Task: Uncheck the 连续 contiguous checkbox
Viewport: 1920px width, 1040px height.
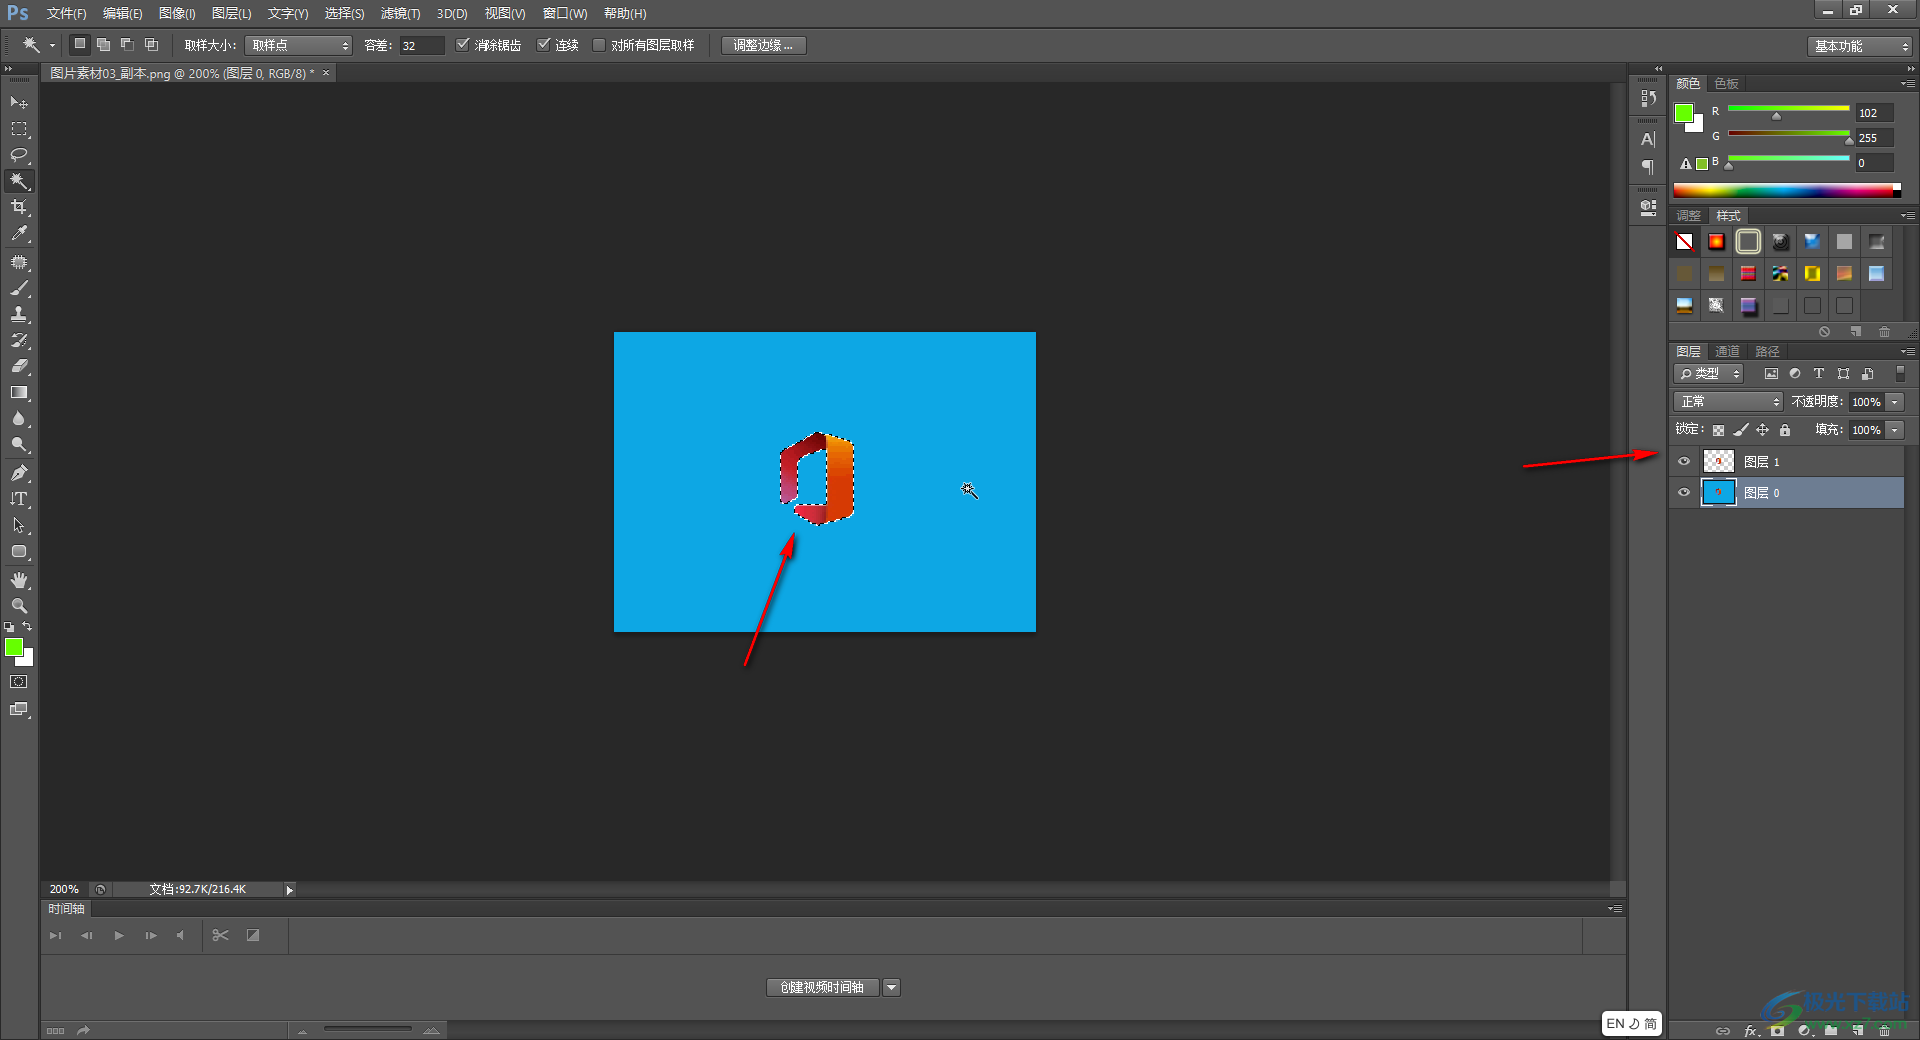Action: (x=544, y=45)
